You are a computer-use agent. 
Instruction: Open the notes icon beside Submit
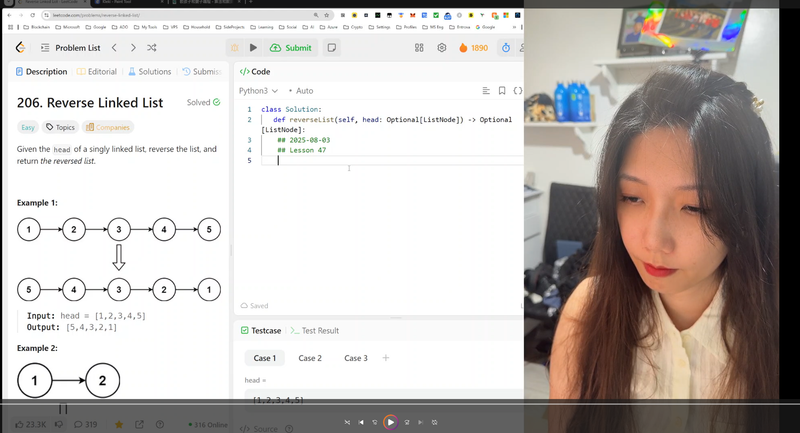331,47
